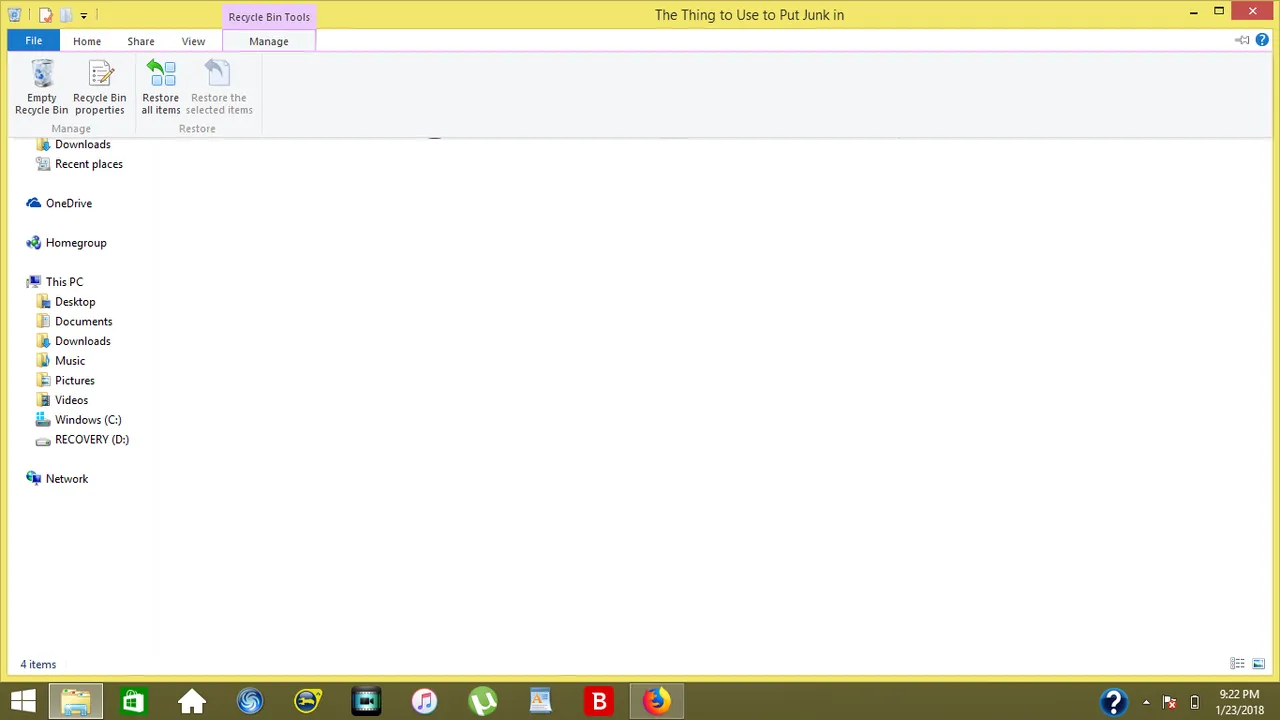1280x720 pixels.
Task: Click the Properties quick access icon
Action: point(45,15)
